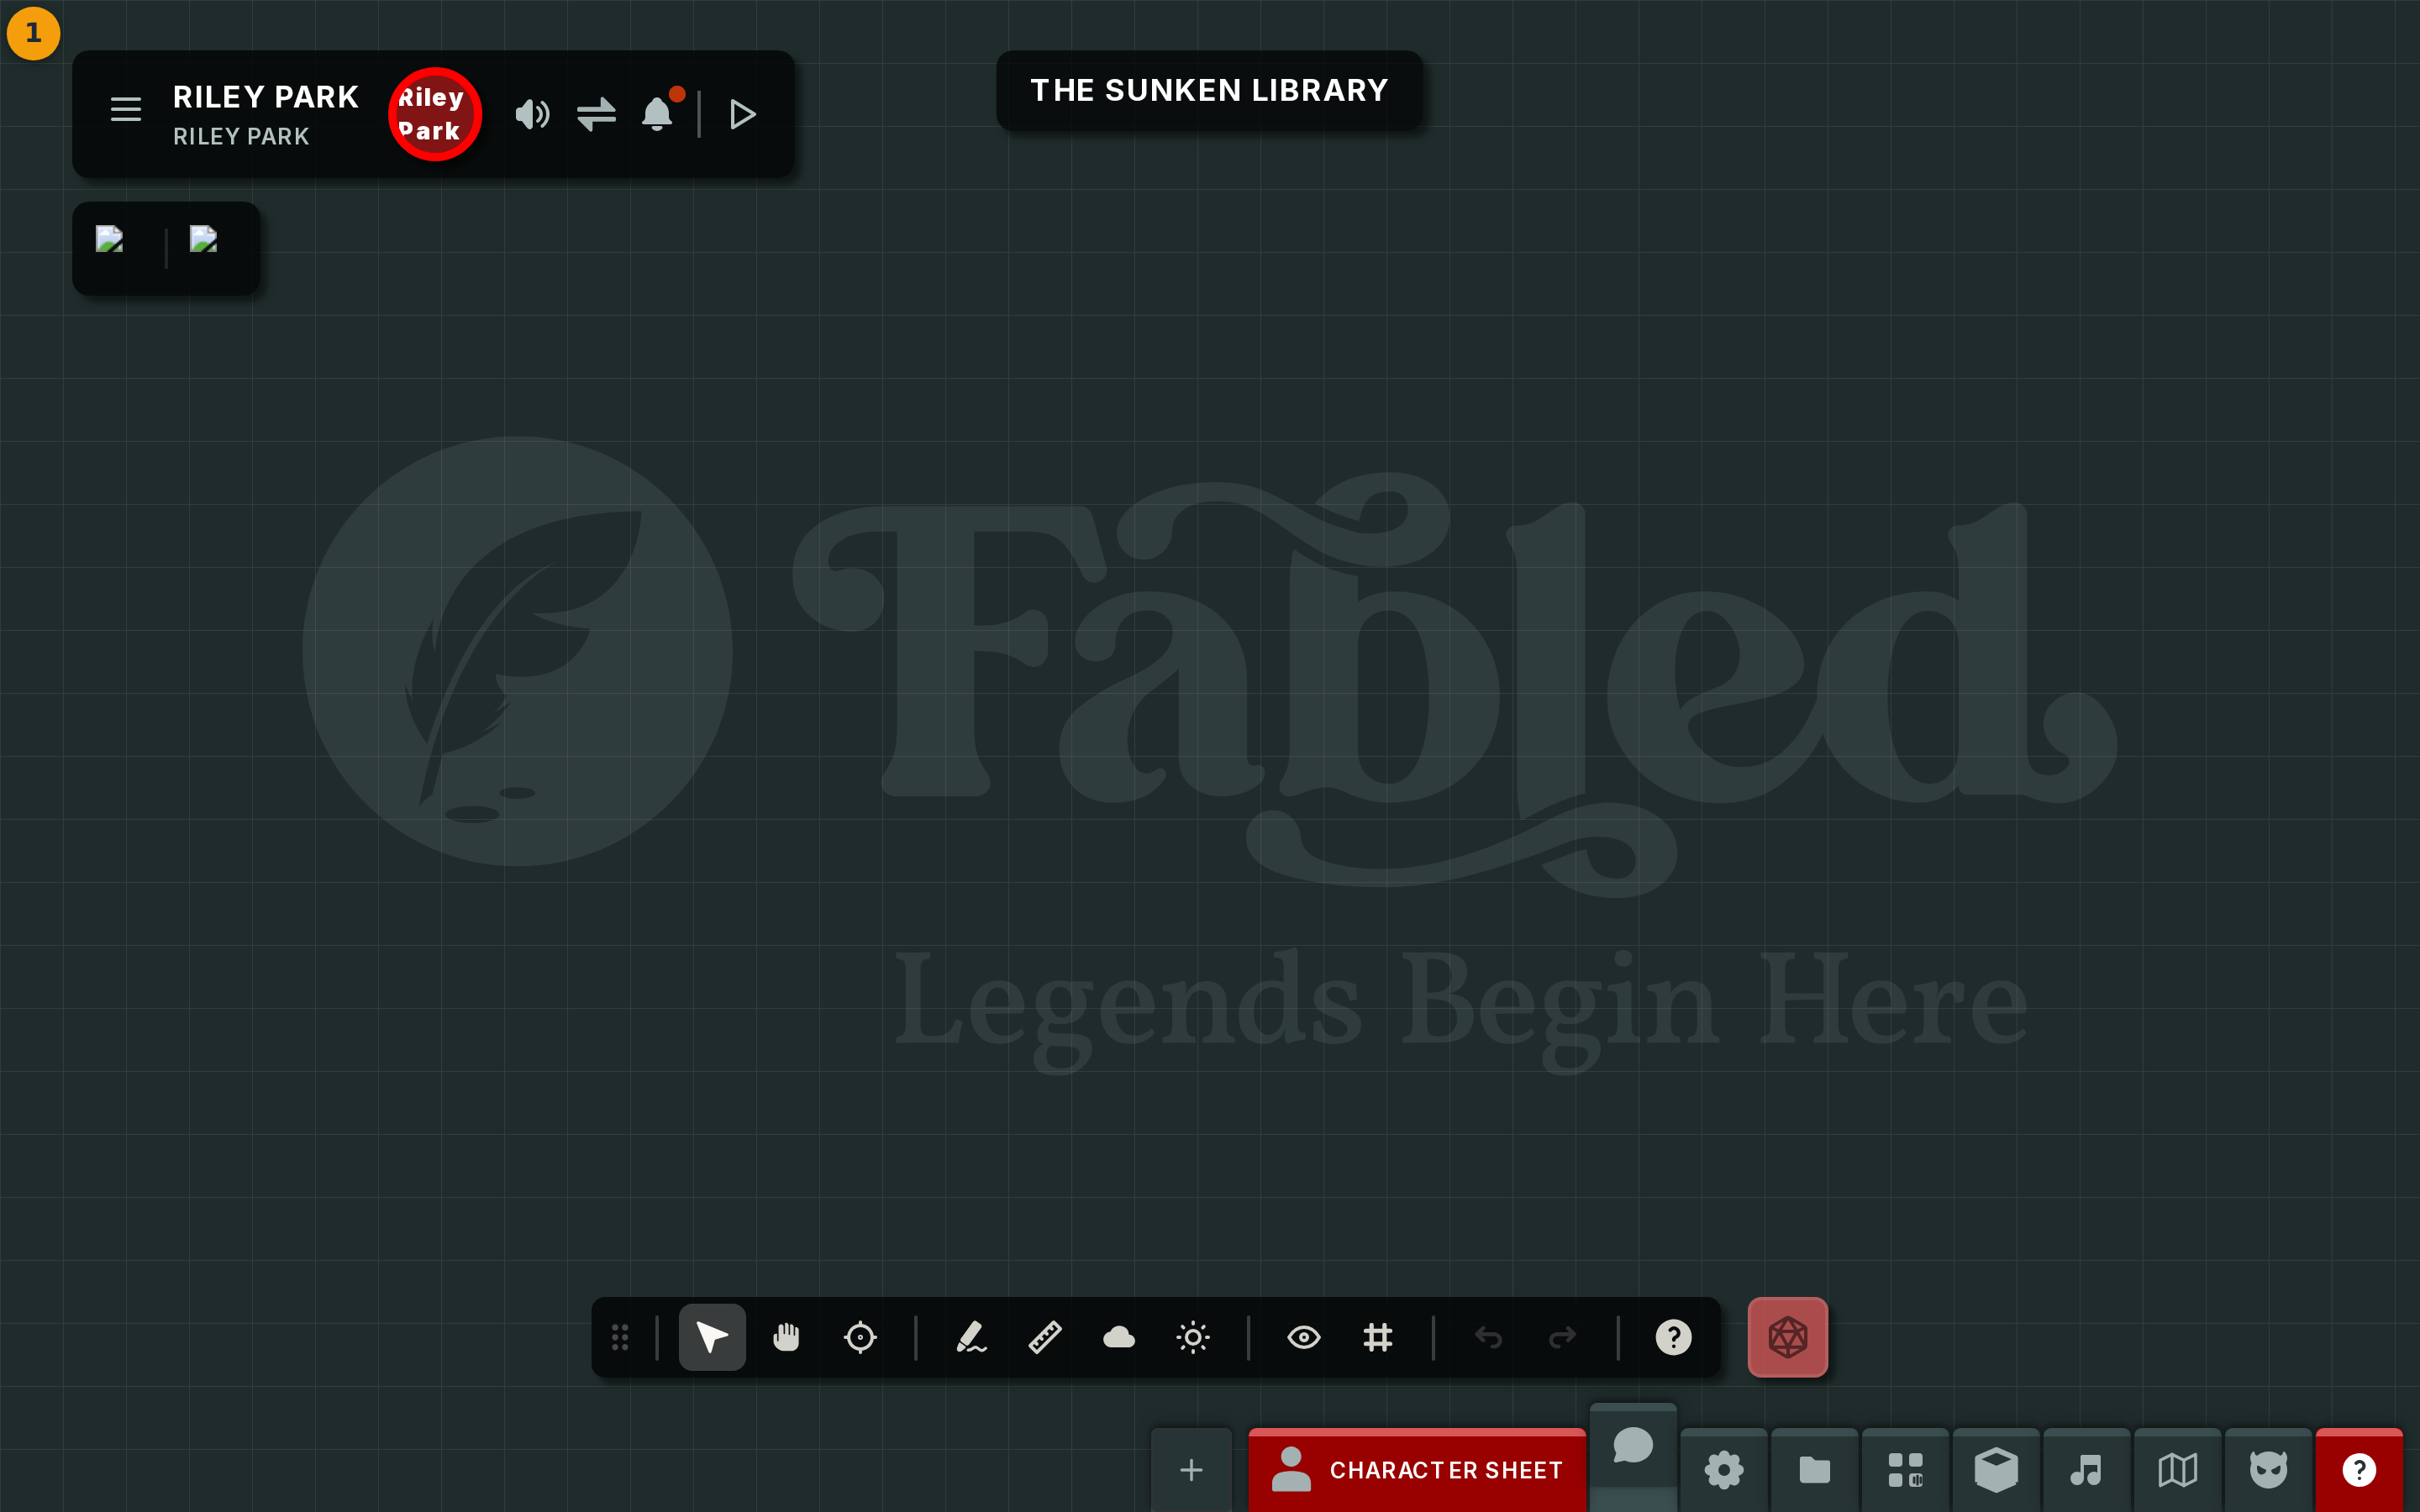Viewport: 2420px width, 1512px height.
Task: Open the map tab
Action: click(2178, 1470)
